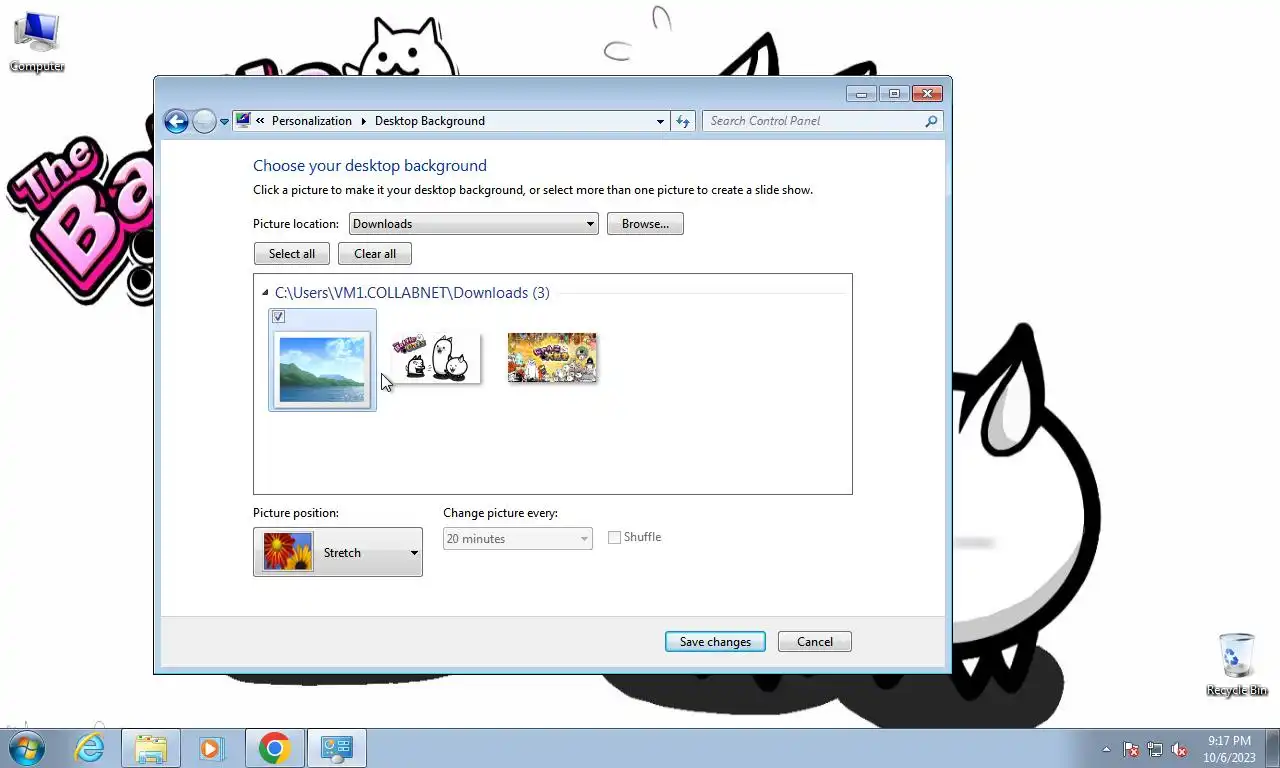Minimize the Desktop Background window
1280x768 pixels.
tap(861, 94)
